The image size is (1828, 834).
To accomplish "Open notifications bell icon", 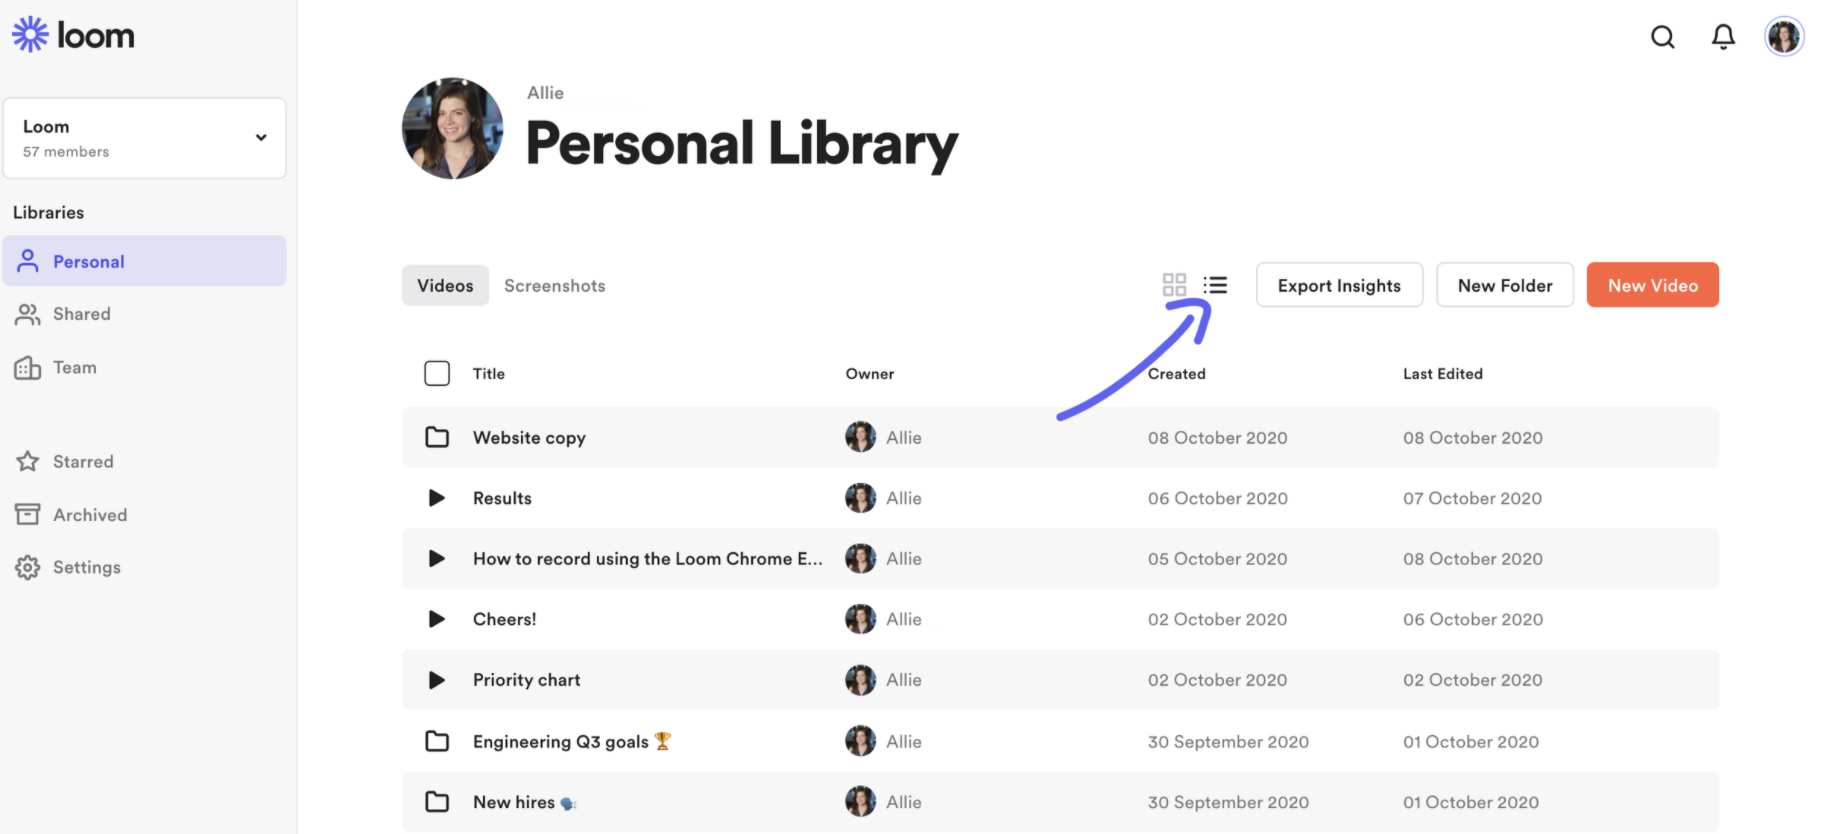I will 1723,37.
